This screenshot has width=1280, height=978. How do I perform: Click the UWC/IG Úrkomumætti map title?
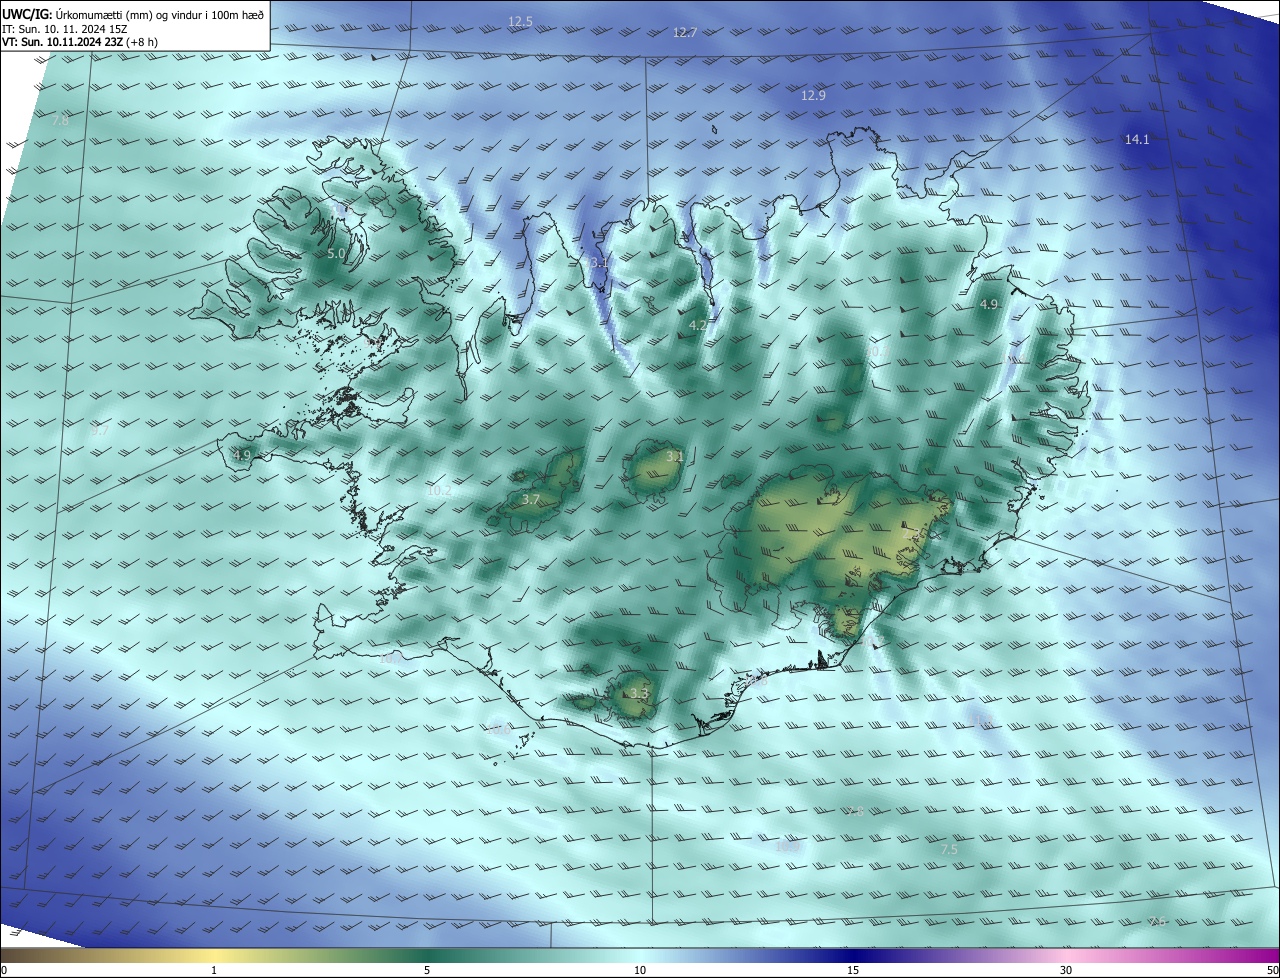[133, 15]
